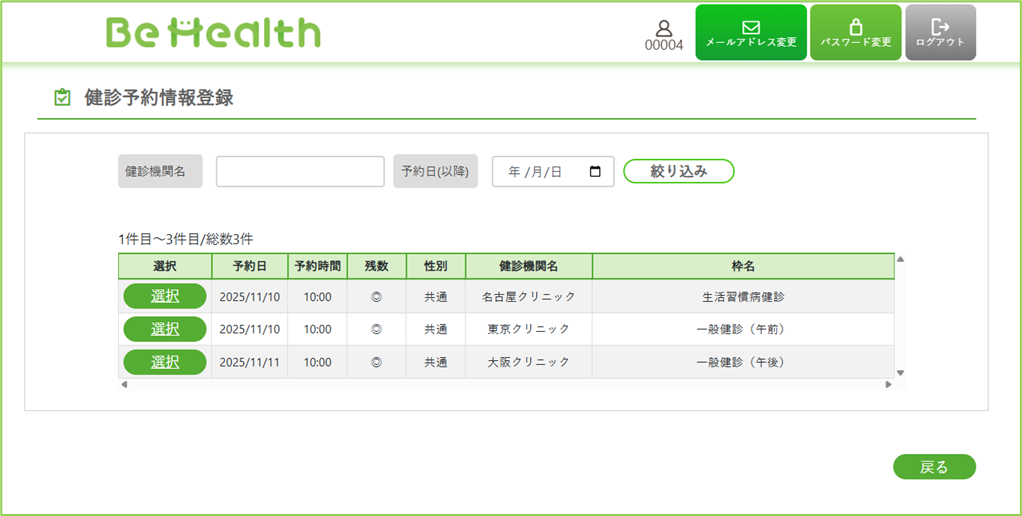
Task: Click the Be Health logo
Action: pos(212,33)
